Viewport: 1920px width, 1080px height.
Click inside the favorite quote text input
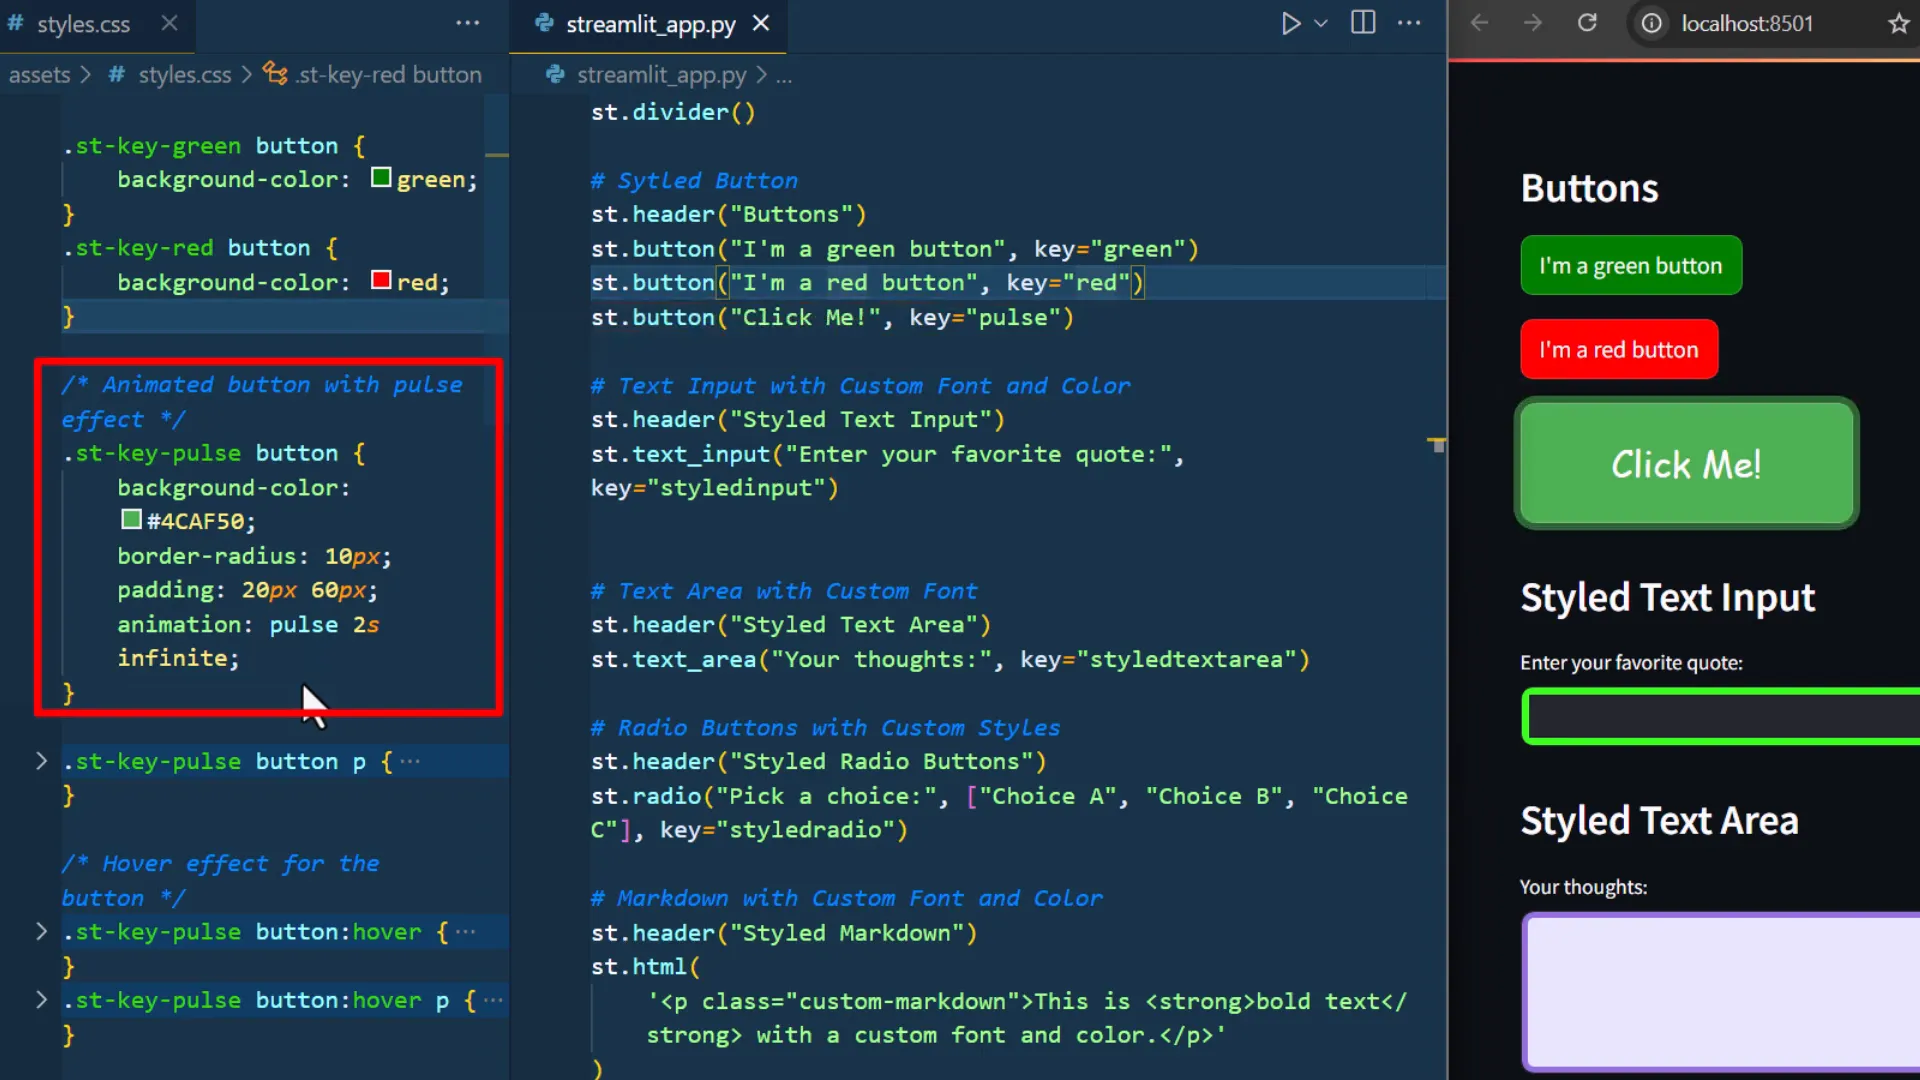1720,716
